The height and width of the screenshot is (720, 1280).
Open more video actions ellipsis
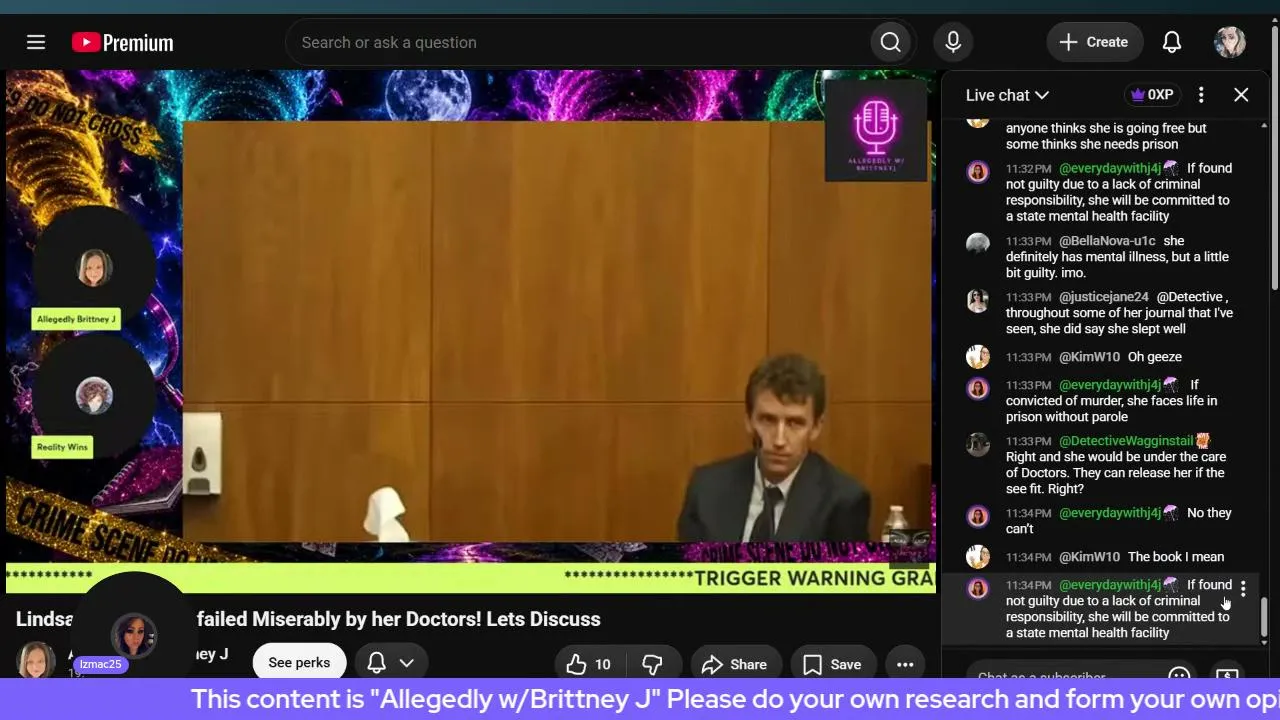[x=905, y=664]
